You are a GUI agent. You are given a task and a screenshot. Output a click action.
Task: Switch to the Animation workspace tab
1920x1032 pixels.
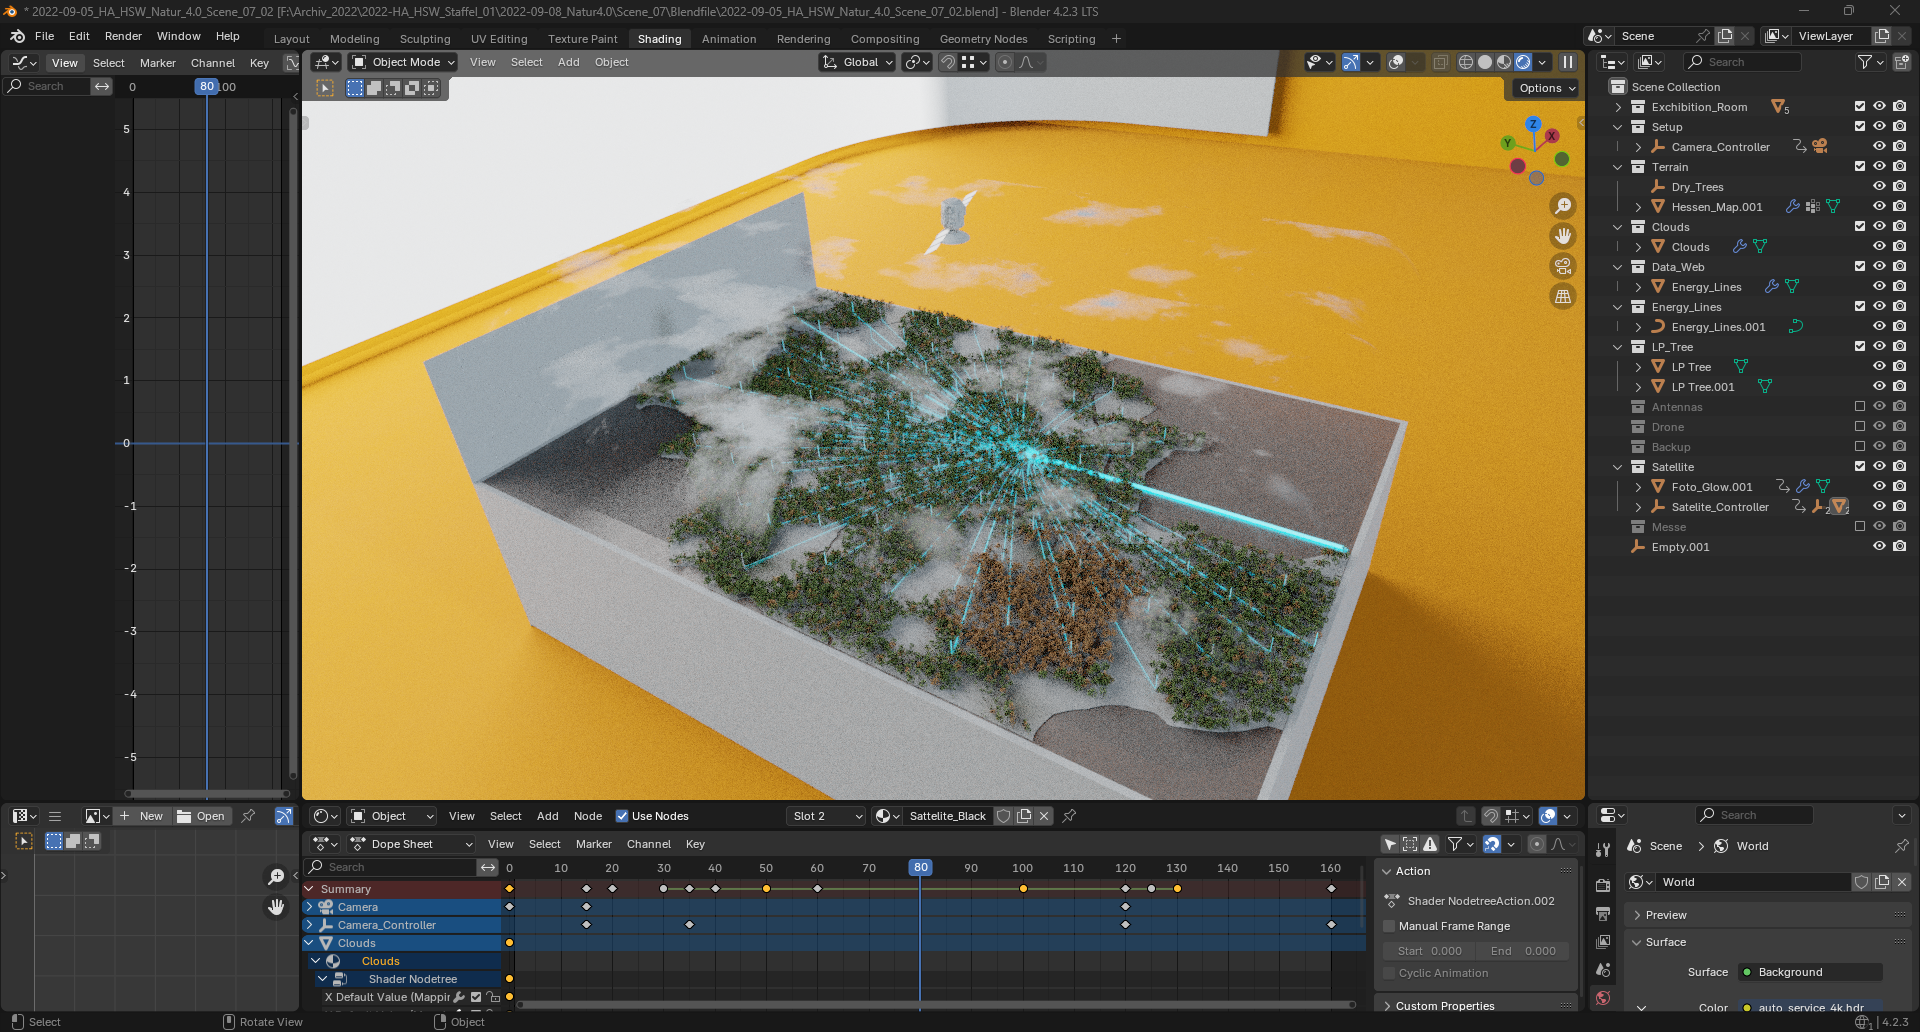(729, 39)
